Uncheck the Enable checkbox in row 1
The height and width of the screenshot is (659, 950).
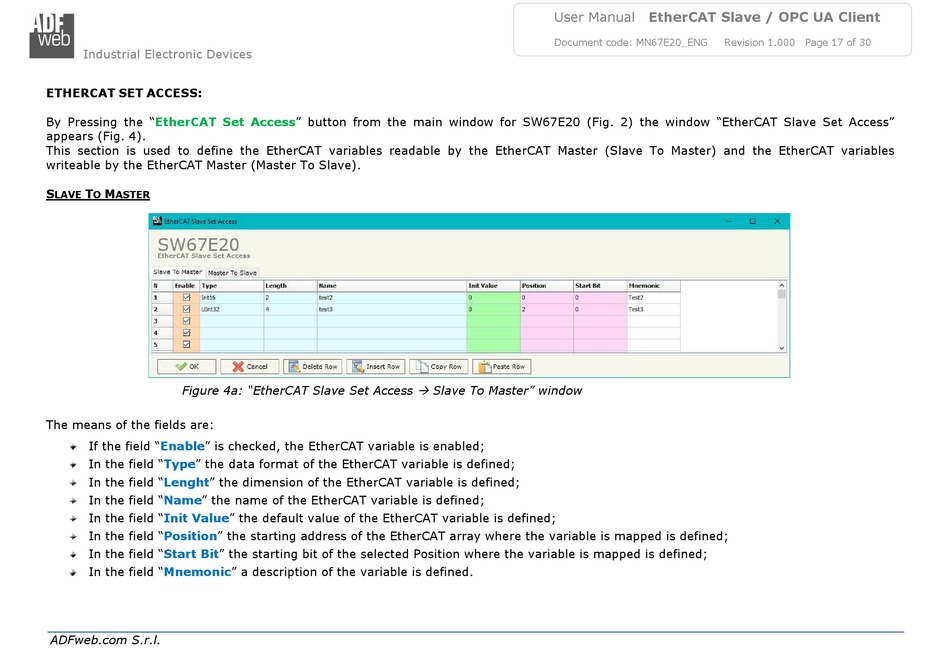[x=186, y=298]
